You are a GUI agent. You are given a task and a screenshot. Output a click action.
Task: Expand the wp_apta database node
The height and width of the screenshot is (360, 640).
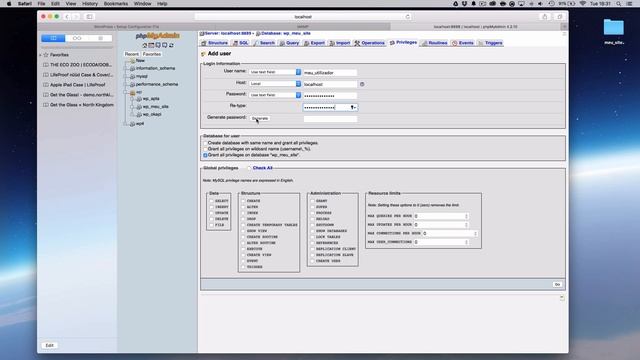click(133, 99)
